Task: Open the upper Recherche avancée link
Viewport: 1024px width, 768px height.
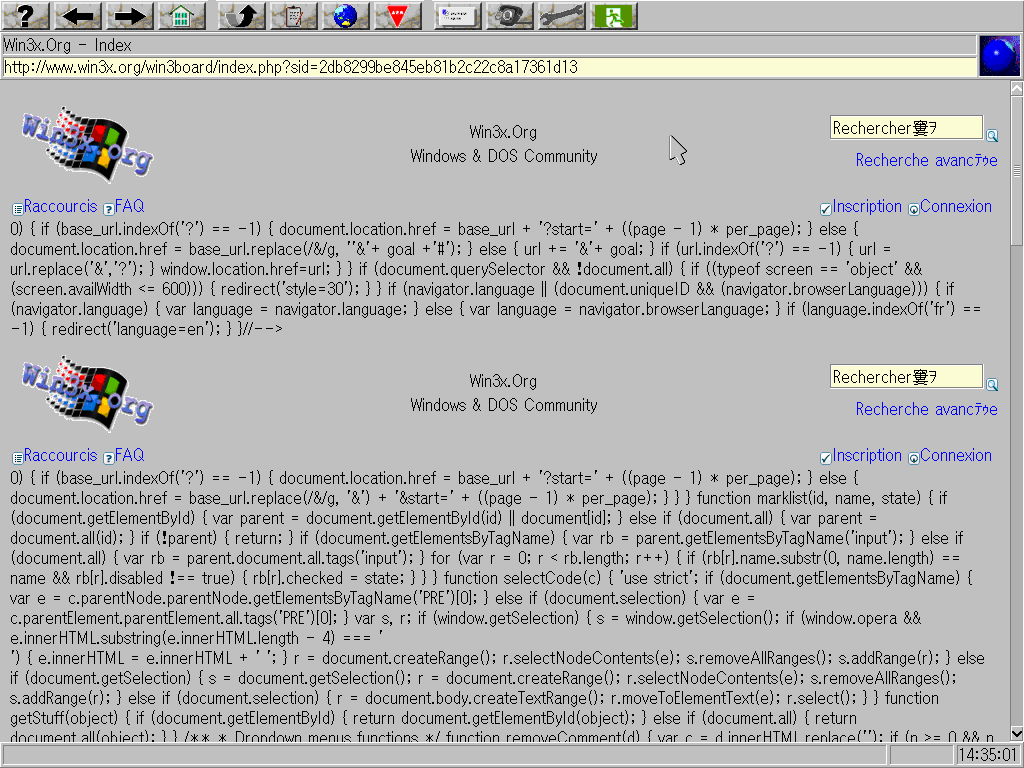Action: click(926, 160)
